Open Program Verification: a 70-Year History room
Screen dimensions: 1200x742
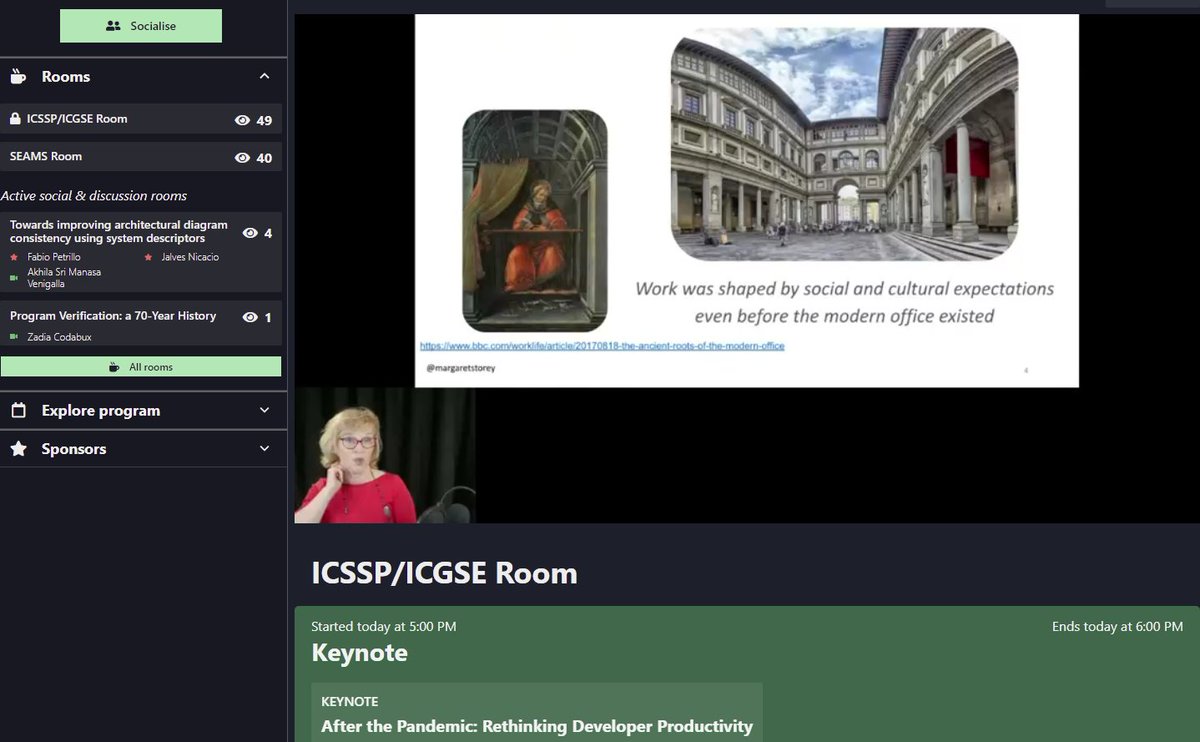141,323
